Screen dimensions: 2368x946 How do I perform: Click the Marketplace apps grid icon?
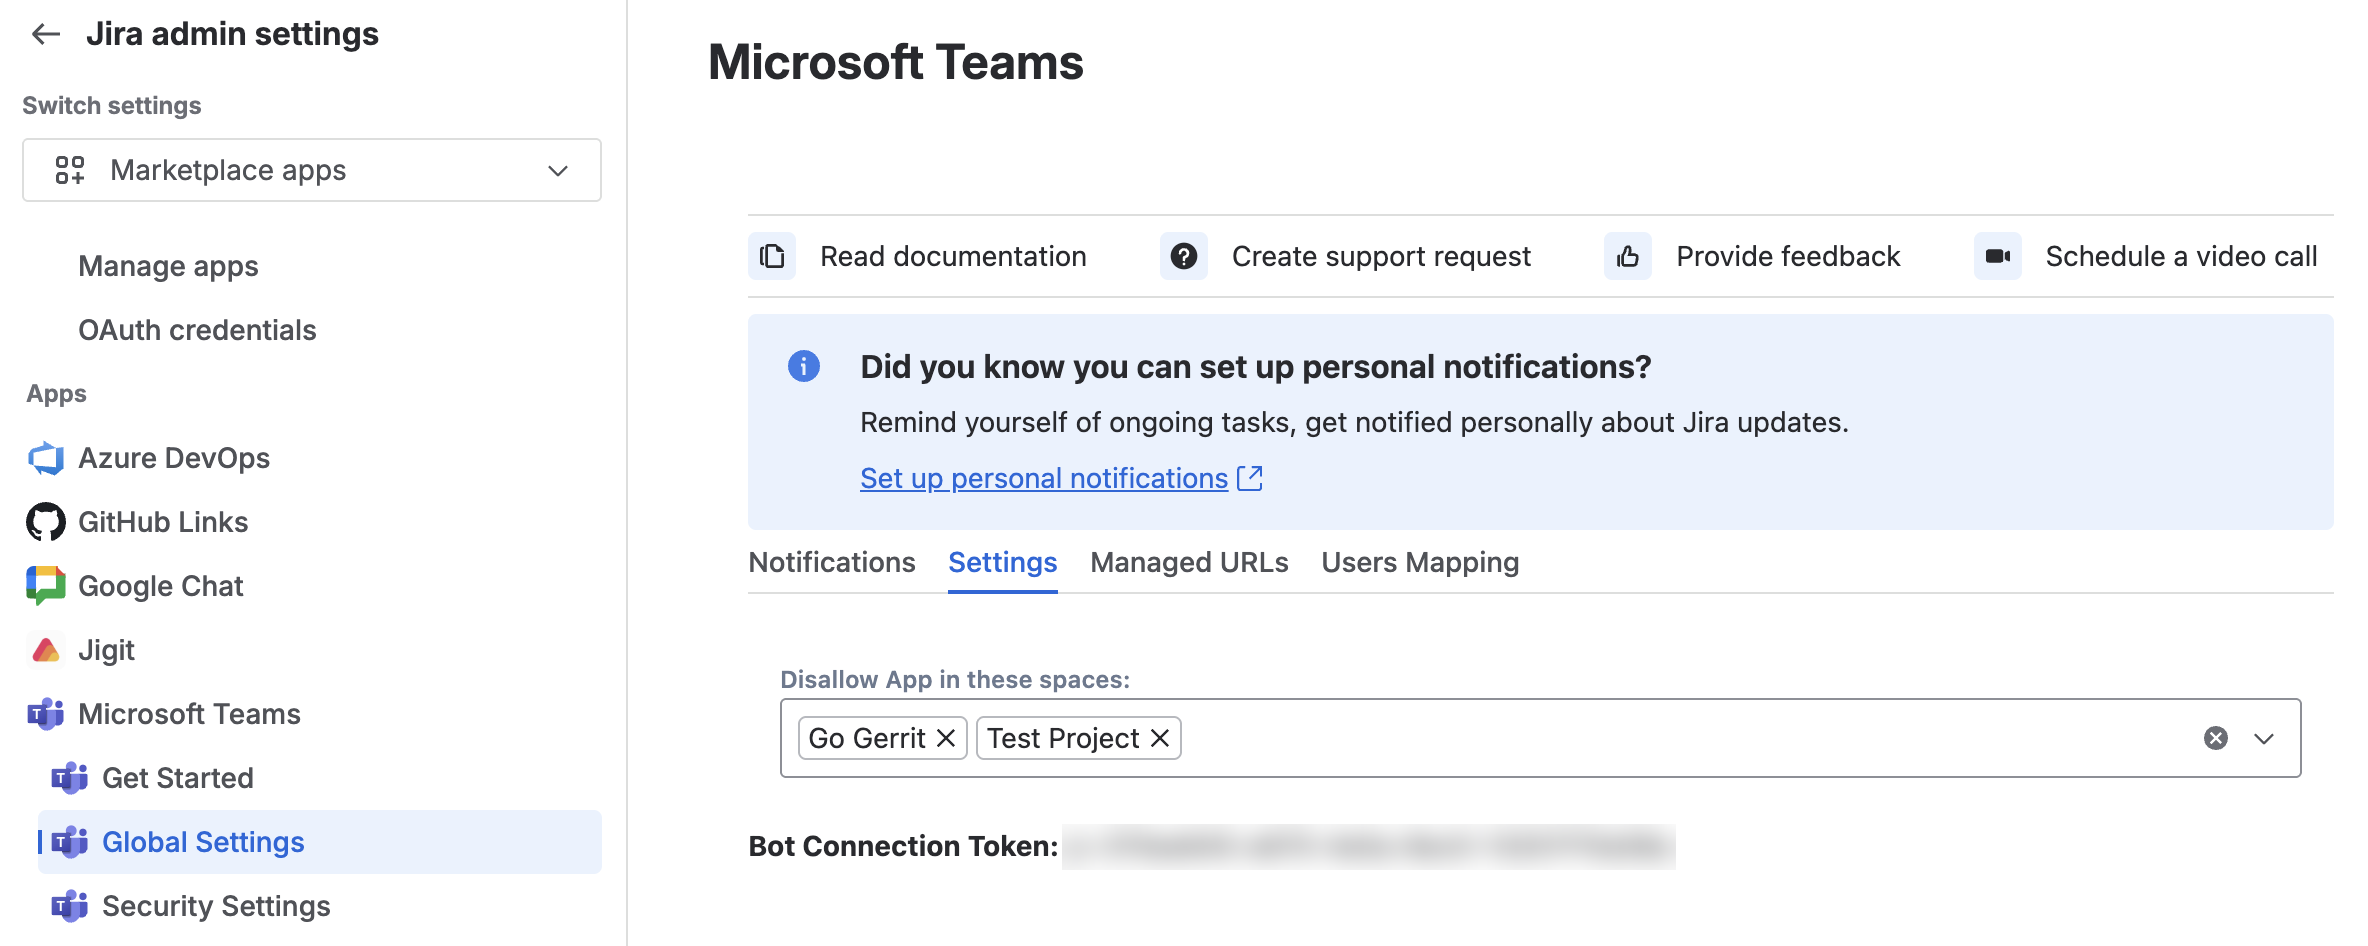point(70,170)
